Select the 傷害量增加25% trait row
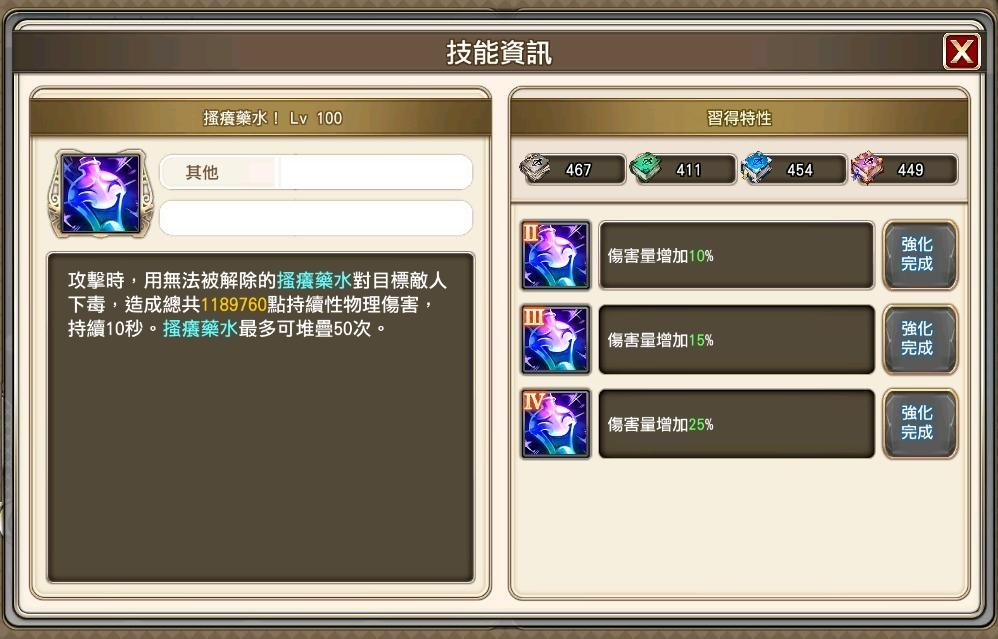This screenshot has height=639, width=998. pyautogui.click(x=736, y=424)
